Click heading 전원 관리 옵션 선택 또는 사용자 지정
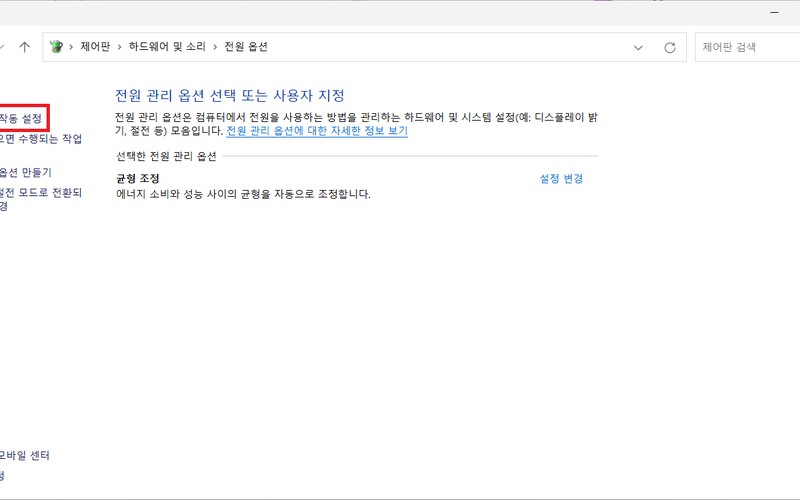800x500 pixels. 230,95
